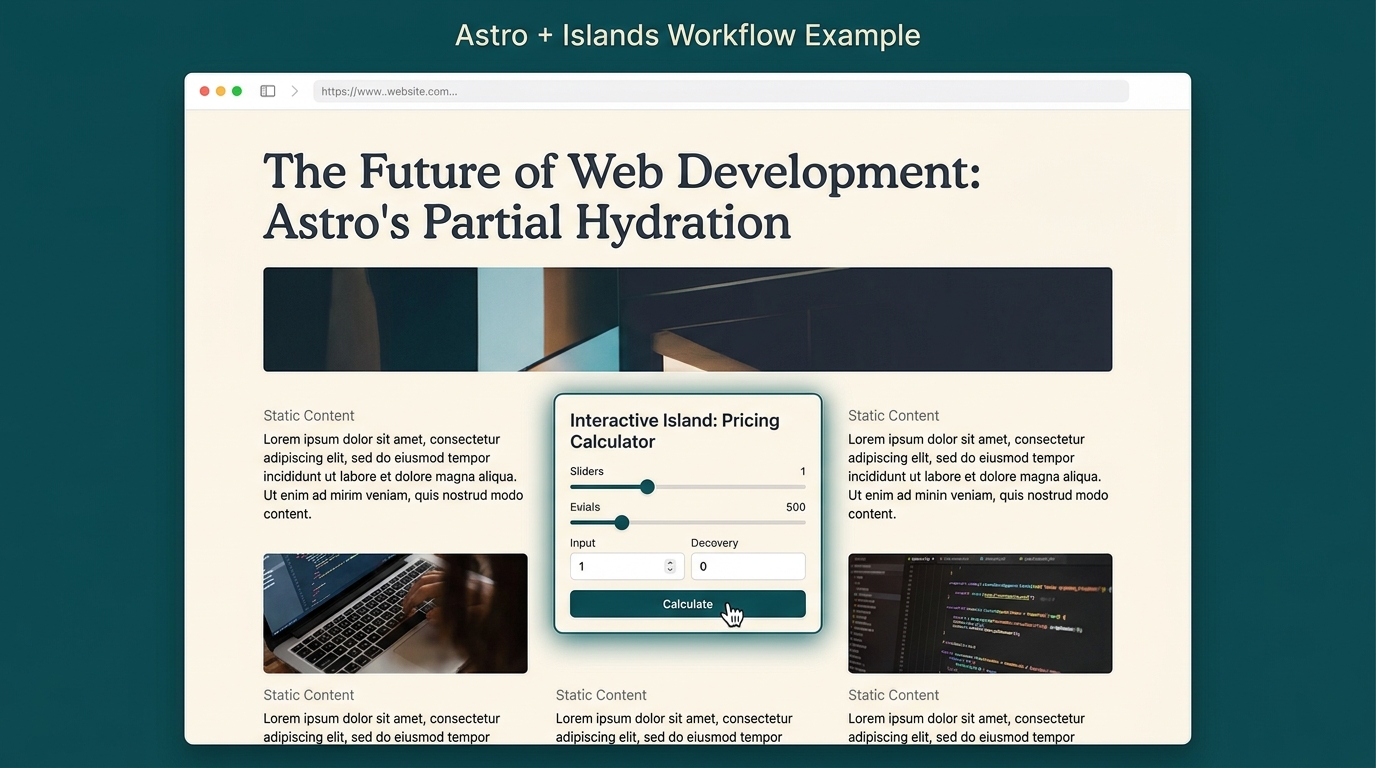Maximize the browser with the green button
This screenshot has width=1376, height=768.
click(237, 91)
